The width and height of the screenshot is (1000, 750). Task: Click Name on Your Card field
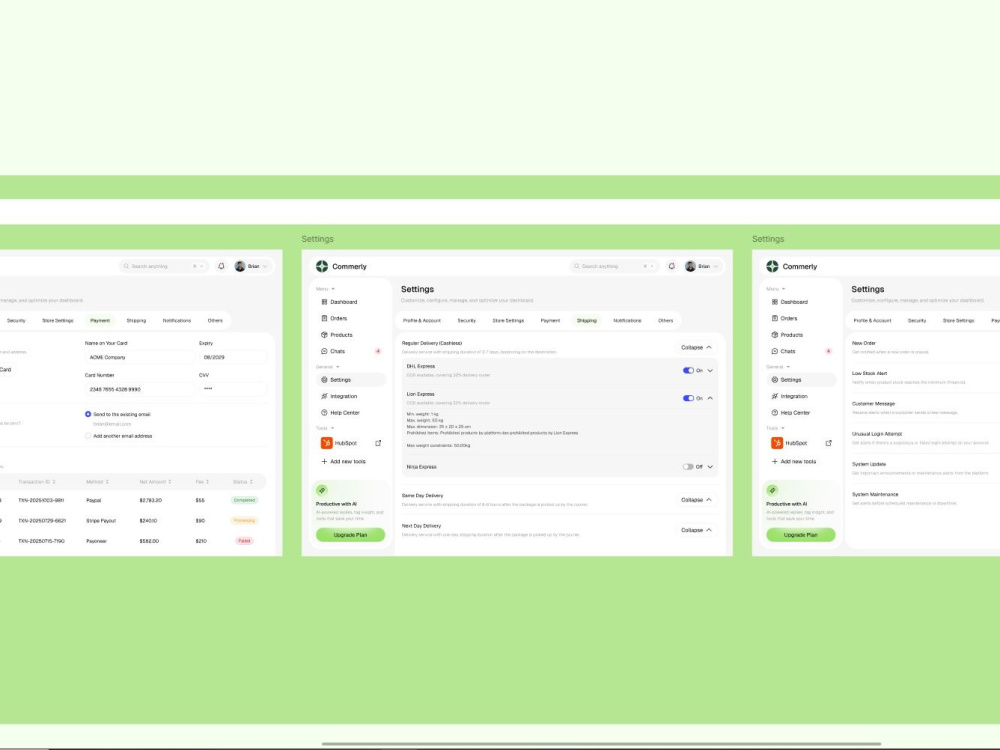[x=139, y=357]
